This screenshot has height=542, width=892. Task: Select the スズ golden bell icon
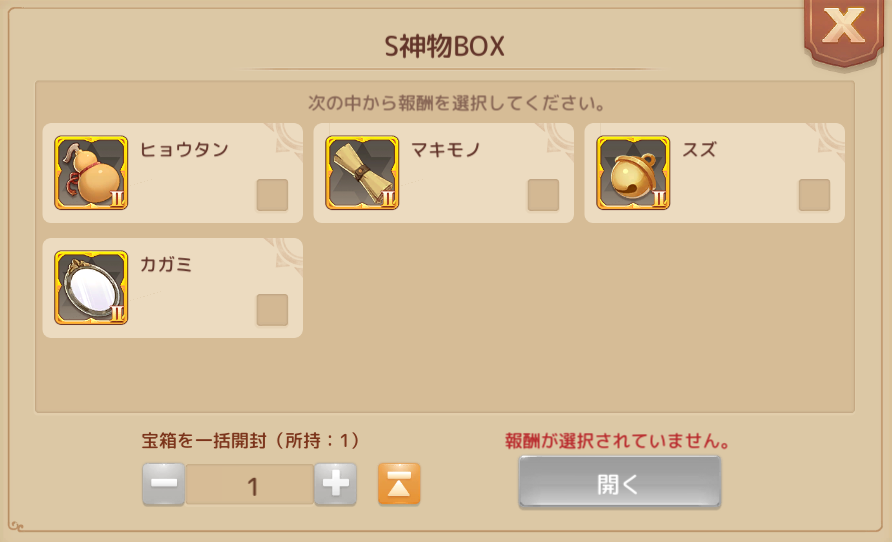coord(633,173)
